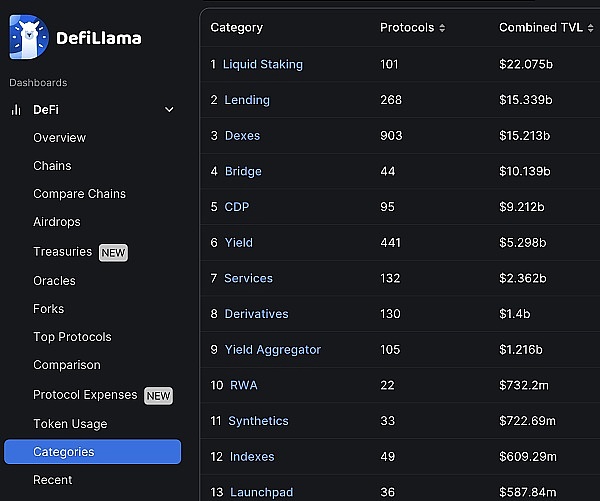Sort by Combined TVL column arrows
This screenshot has height=501, width=600.
tap(590, 28)
